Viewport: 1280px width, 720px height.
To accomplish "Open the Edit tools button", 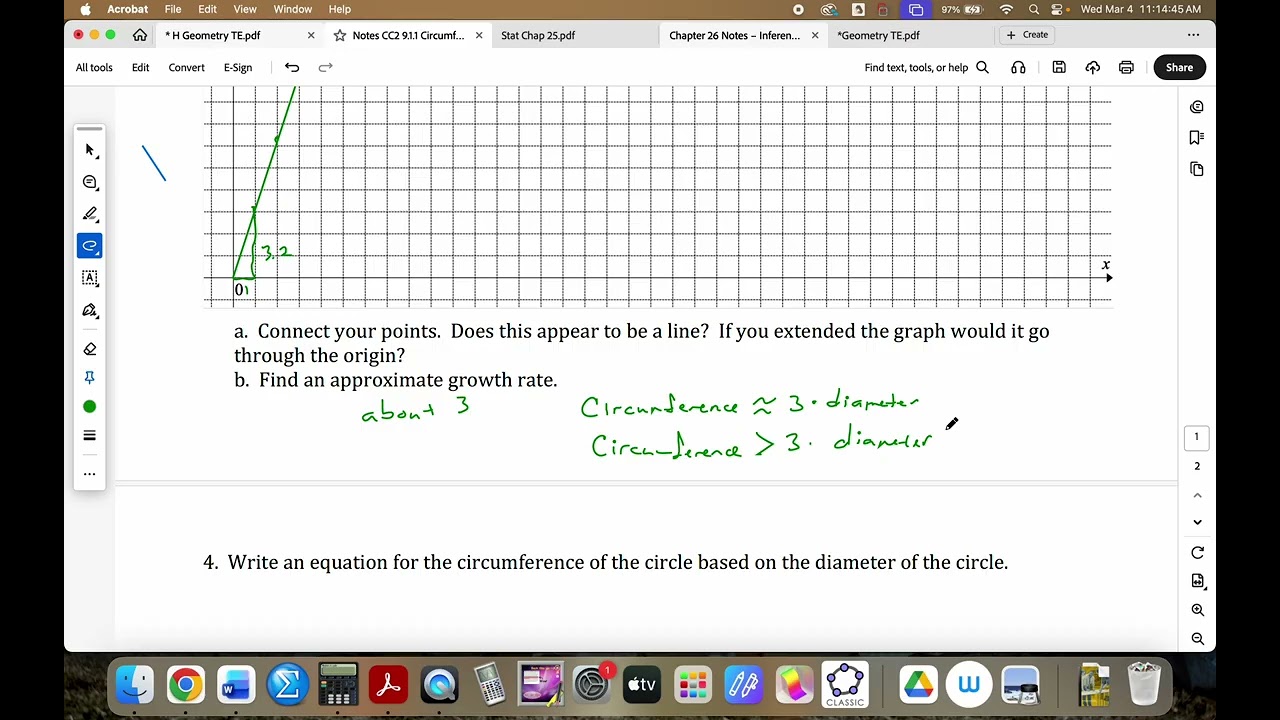I will (141, 67).
